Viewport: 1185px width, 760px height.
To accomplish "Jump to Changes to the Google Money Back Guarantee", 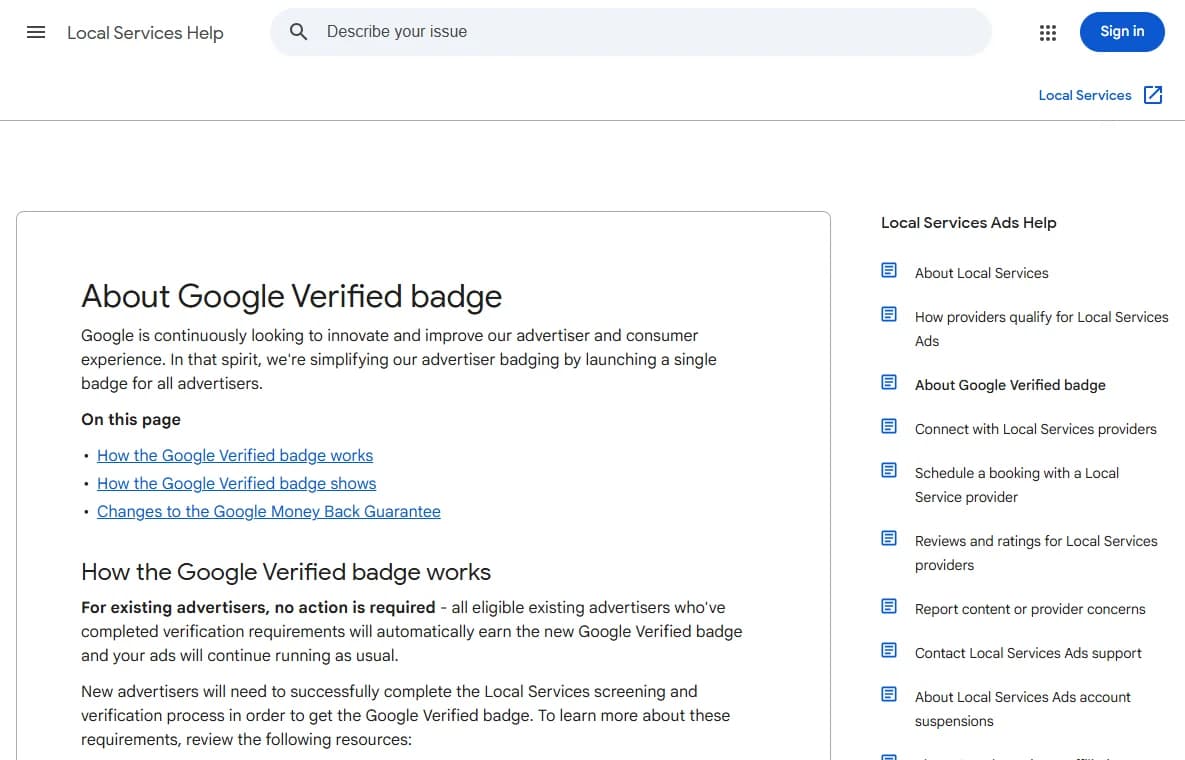I will coord(268,511).
